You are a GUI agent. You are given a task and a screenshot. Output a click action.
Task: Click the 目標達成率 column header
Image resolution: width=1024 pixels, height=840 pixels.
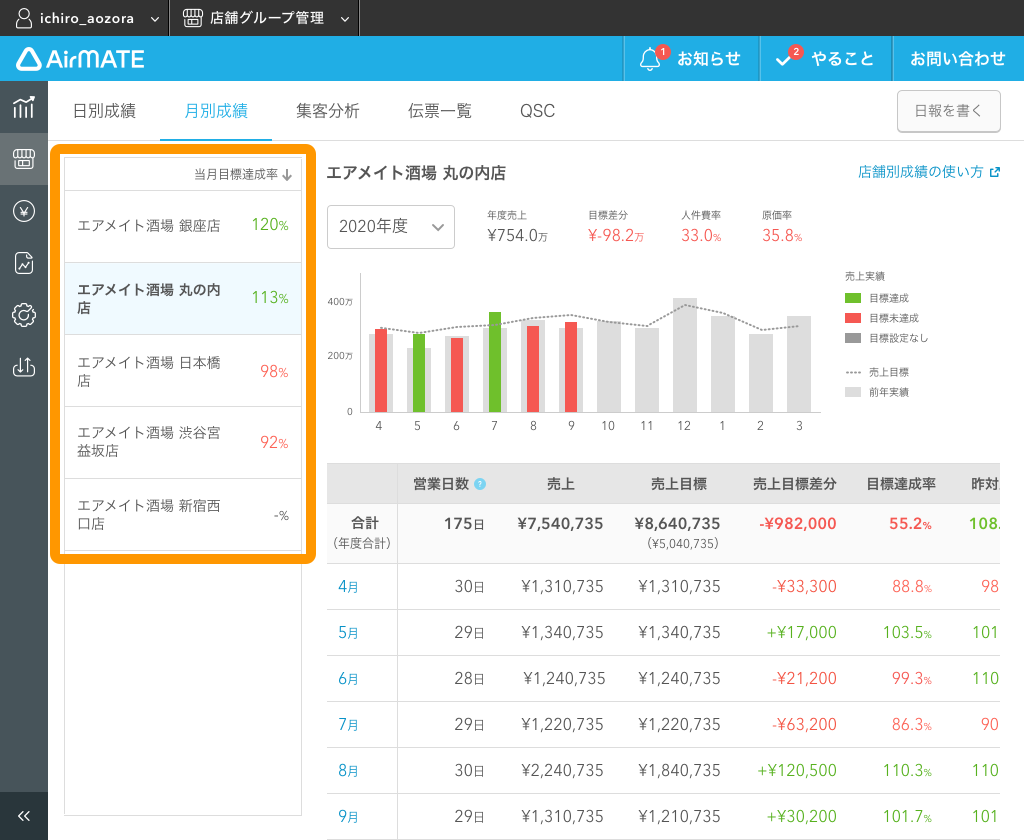901,484
